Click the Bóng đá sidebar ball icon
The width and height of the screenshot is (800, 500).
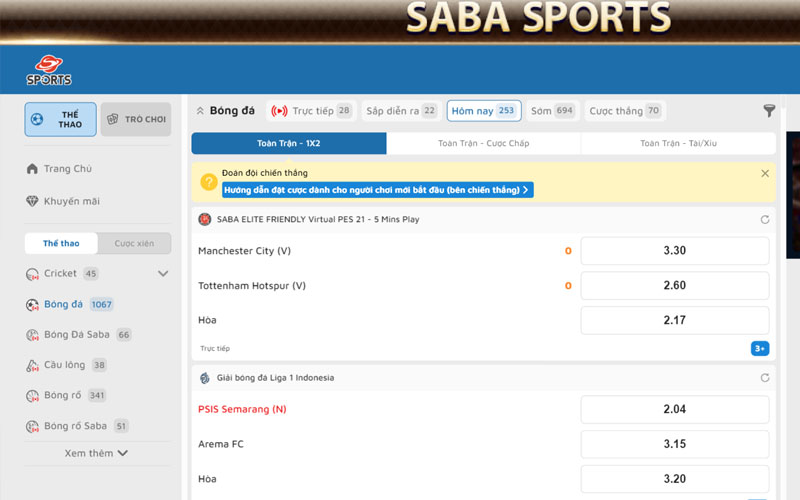pos(32,305)
